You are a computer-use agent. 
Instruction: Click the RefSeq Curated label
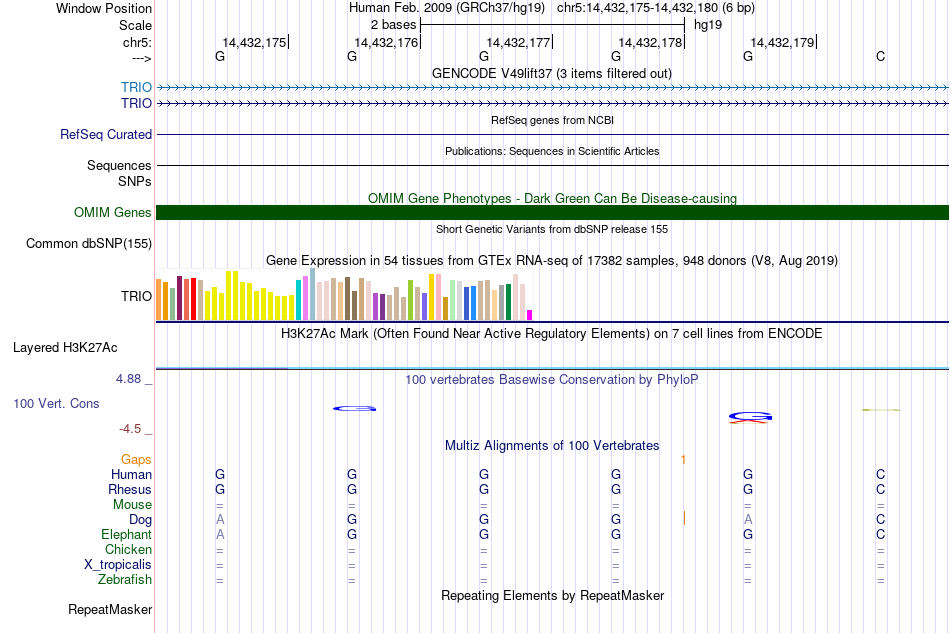point(106,134)
